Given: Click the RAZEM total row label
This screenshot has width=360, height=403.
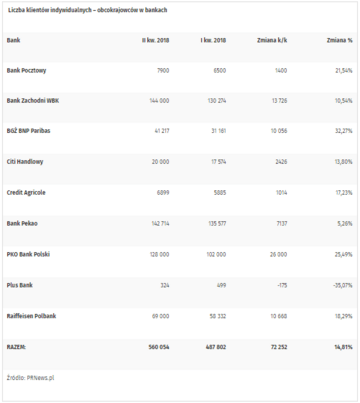Looking at the screenshot, I should [x=16, y=347].
